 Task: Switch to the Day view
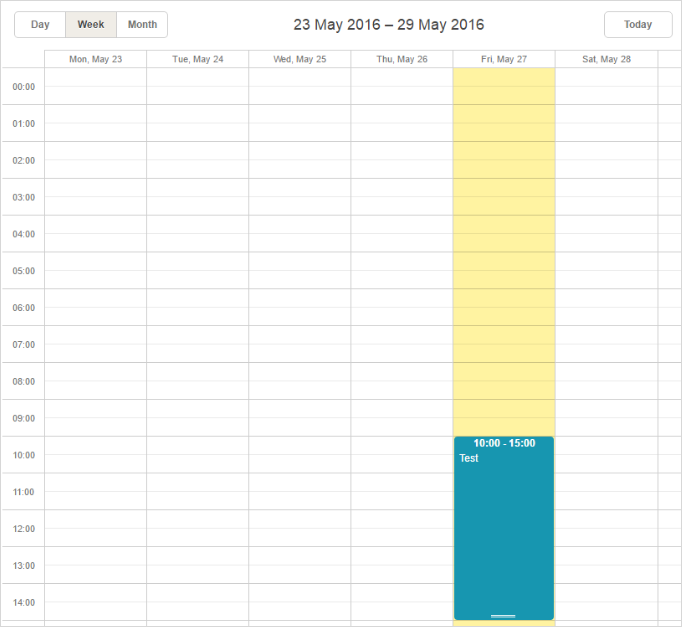coord(40,24)
